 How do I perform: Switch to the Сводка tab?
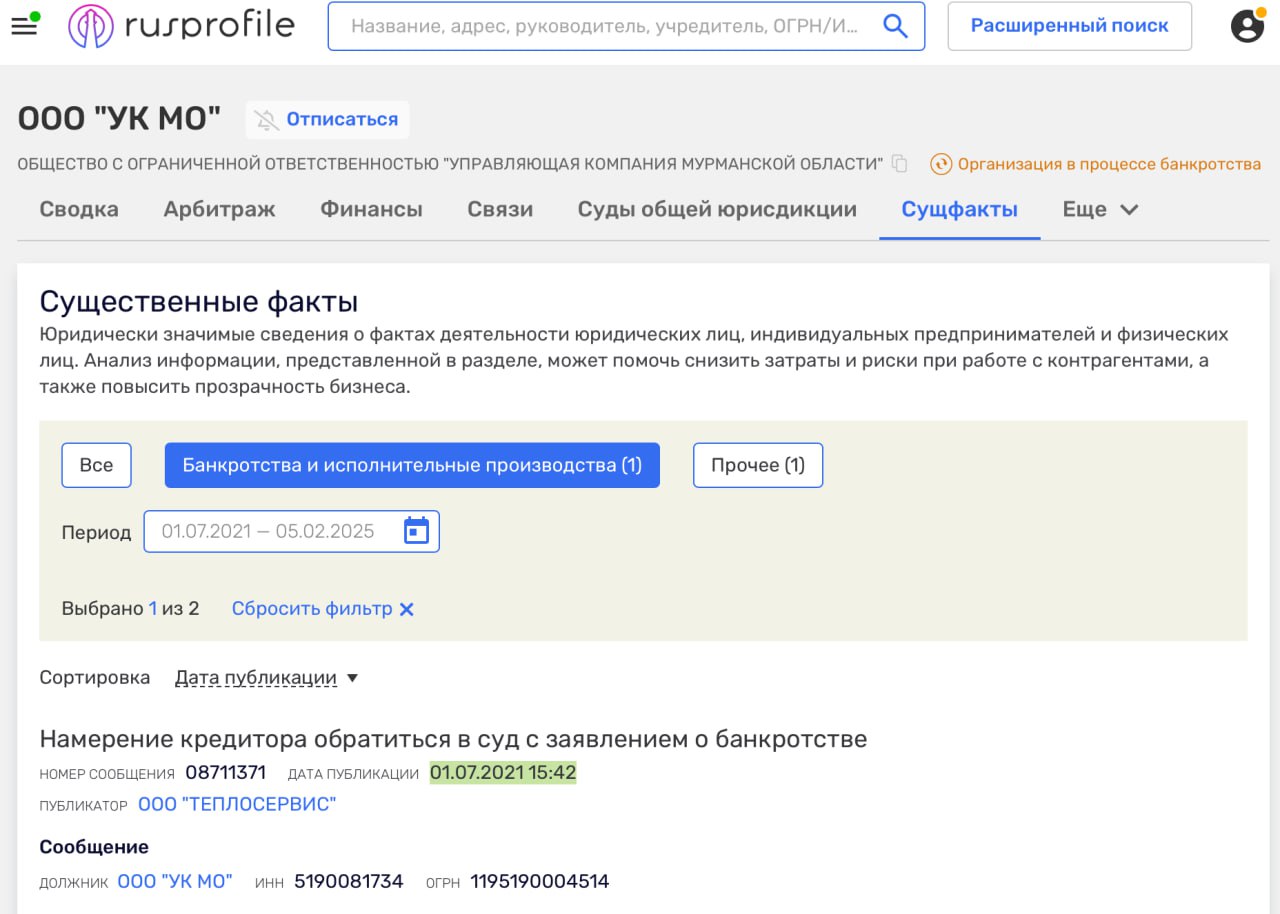tap(79, 210)
